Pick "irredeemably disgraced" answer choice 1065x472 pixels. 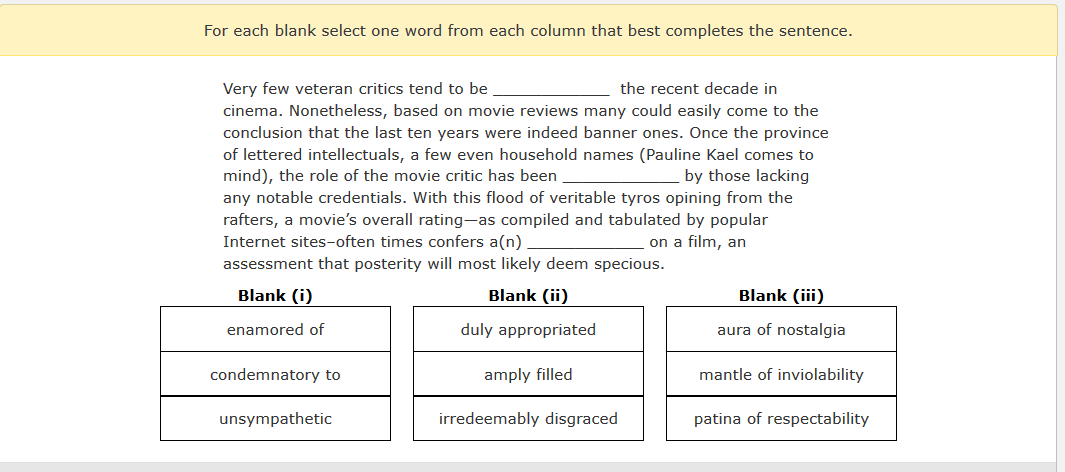coord(528,418)
